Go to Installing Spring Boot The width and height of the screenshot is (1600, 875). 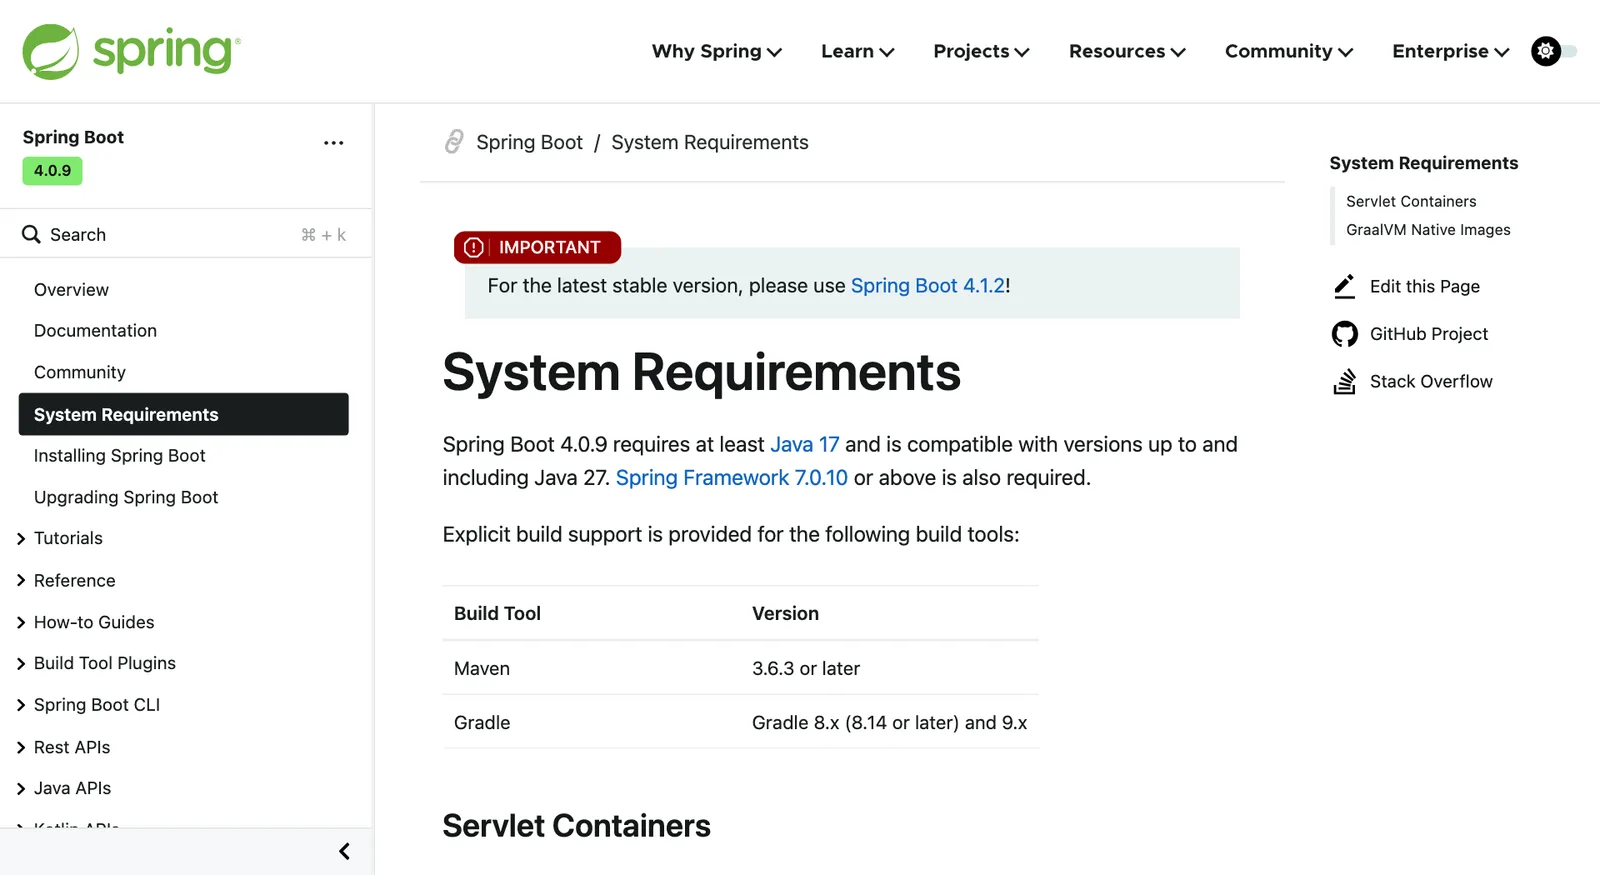click(120, 456)
